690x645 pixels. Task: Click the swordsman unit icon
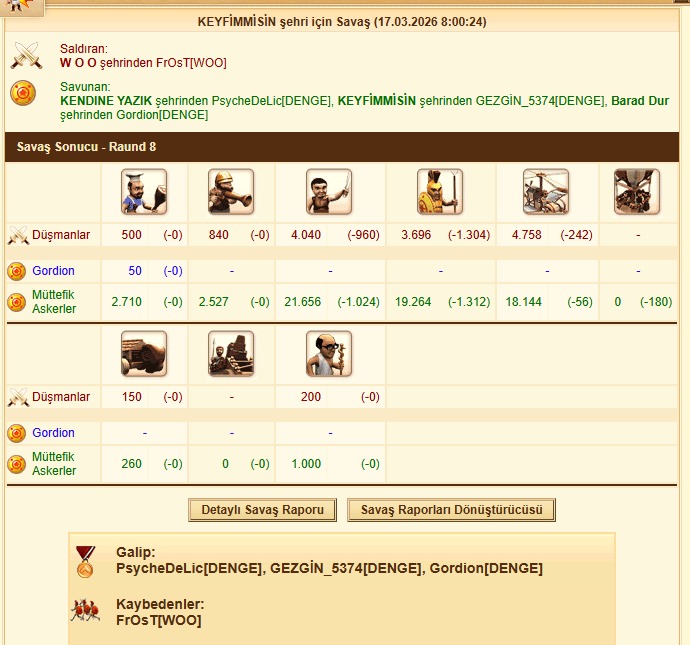point(329,192)
